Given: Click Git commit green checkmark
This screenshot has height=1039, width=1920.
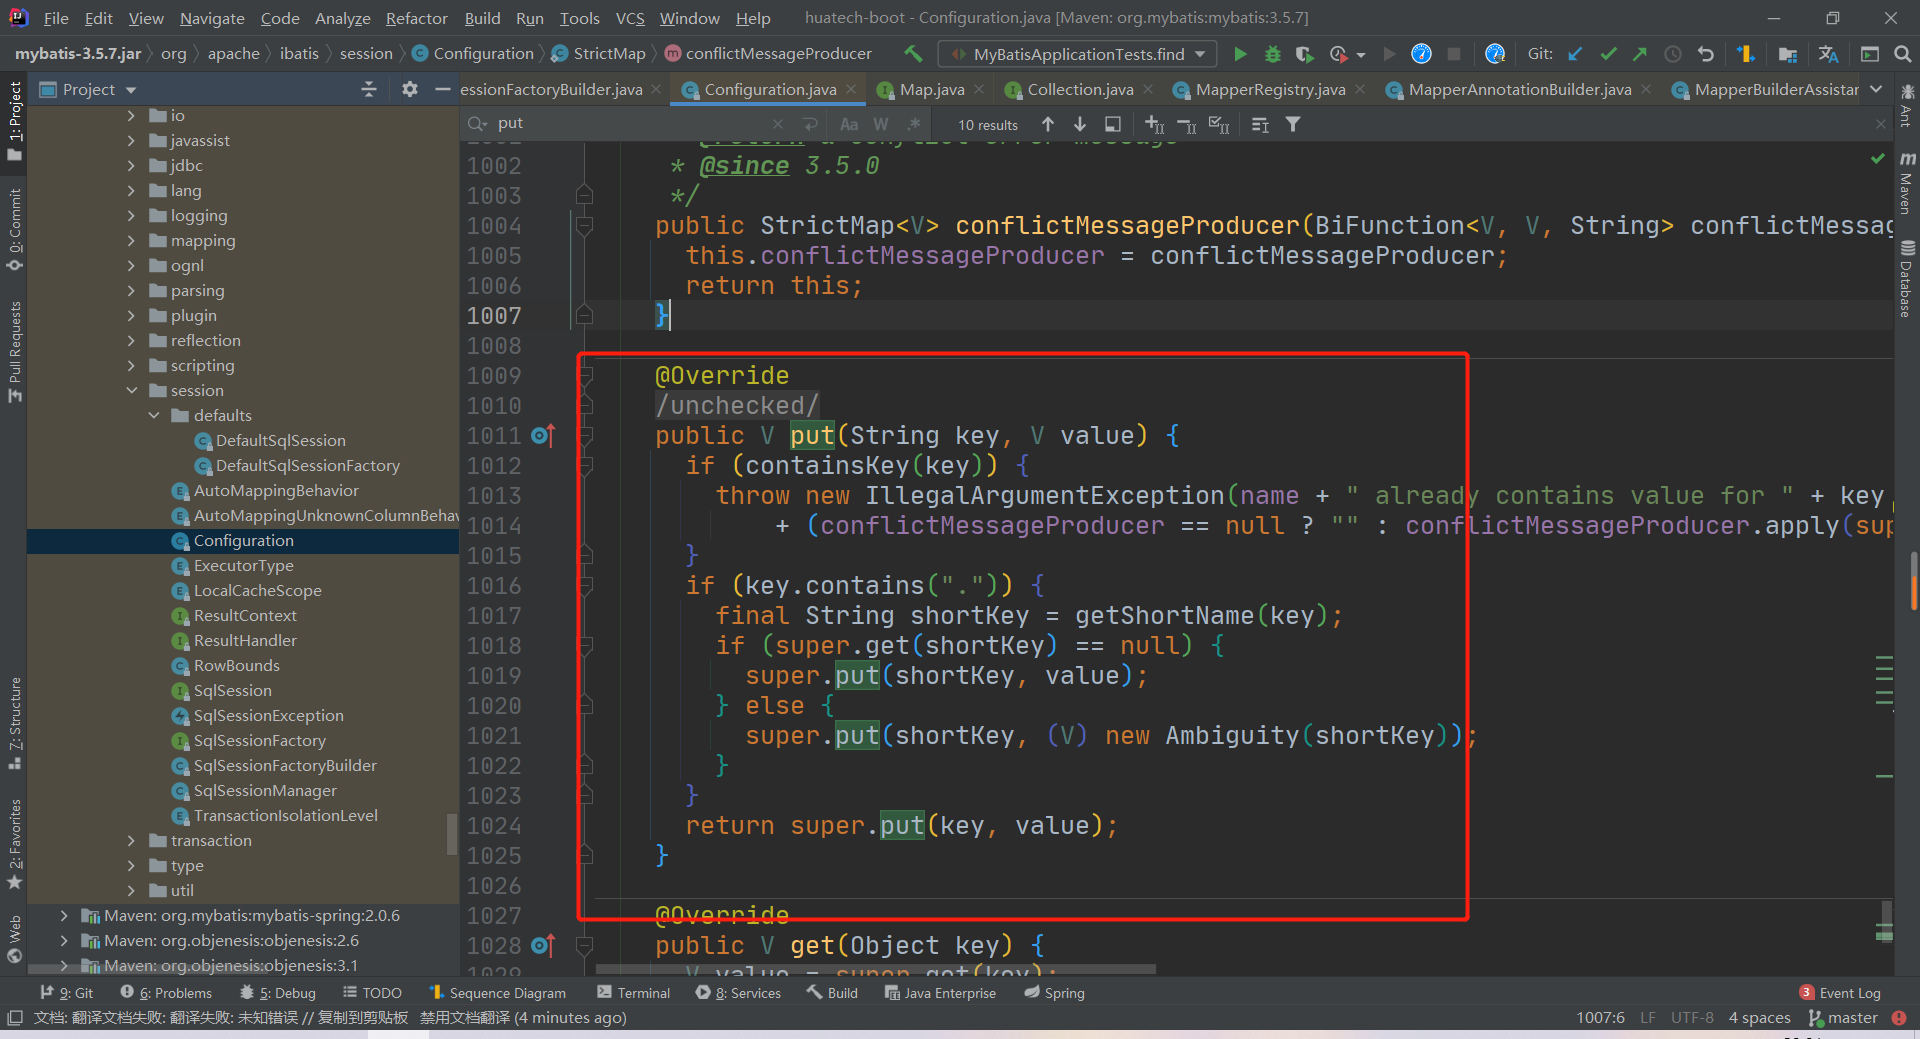Looking at the screenshot, I should tap(1608, 54).
